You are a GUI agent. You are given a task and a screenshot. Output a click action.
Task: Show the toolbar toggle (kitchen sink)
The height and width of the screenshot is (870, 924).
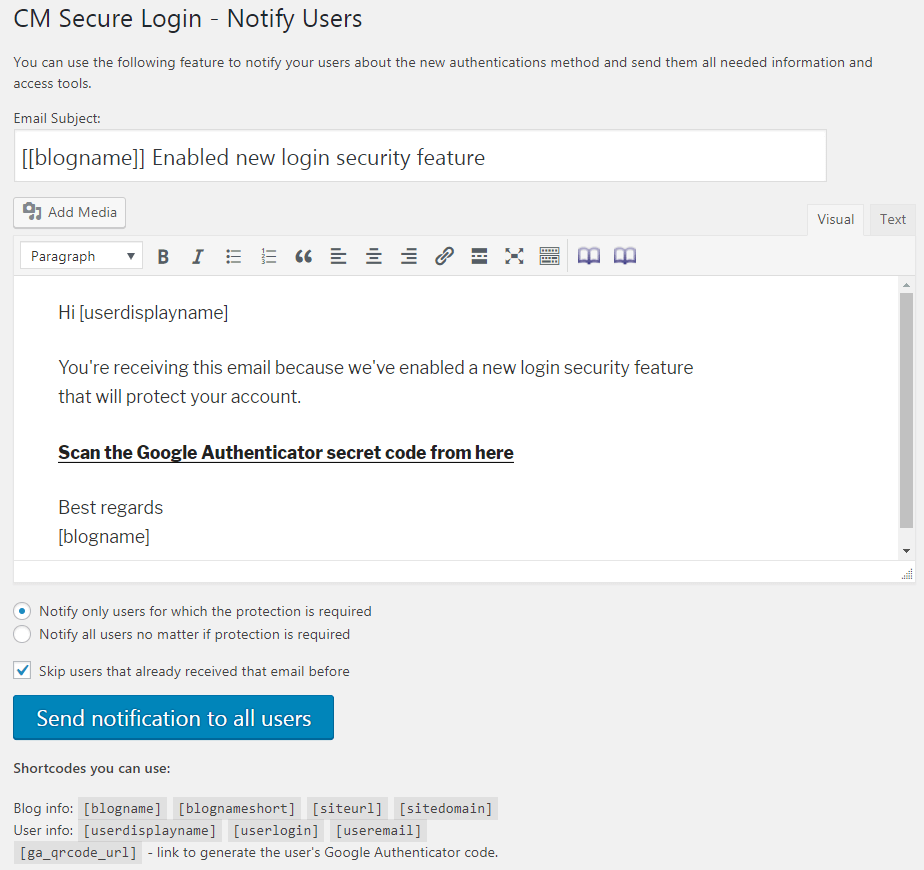point(549,257)
